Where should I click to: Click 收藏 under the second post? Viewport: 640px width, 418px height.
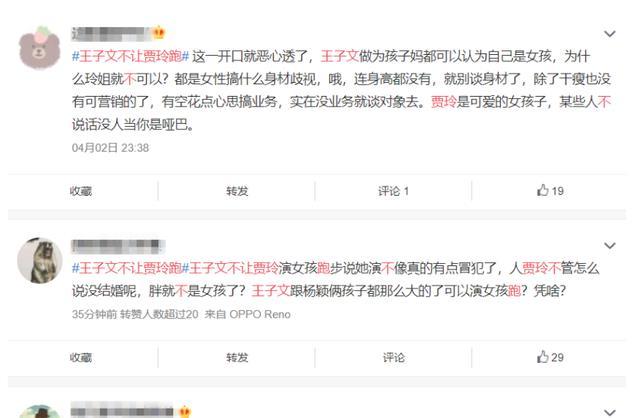81,358
